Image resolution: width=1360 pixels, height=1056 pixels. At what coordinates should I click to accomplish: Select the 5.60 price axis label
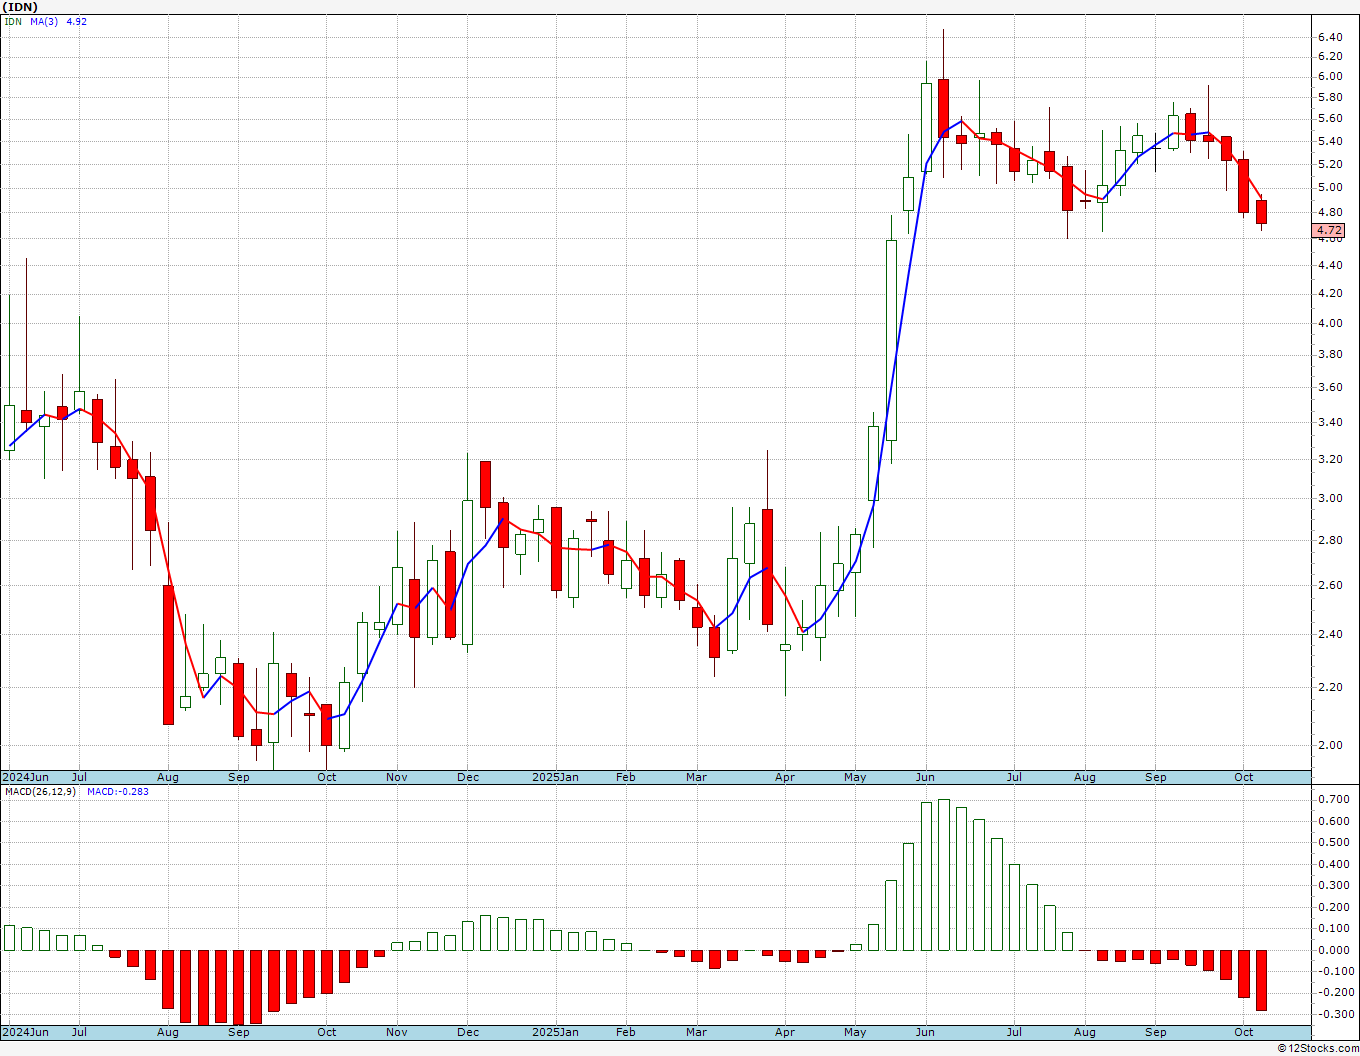point(1330,118)
